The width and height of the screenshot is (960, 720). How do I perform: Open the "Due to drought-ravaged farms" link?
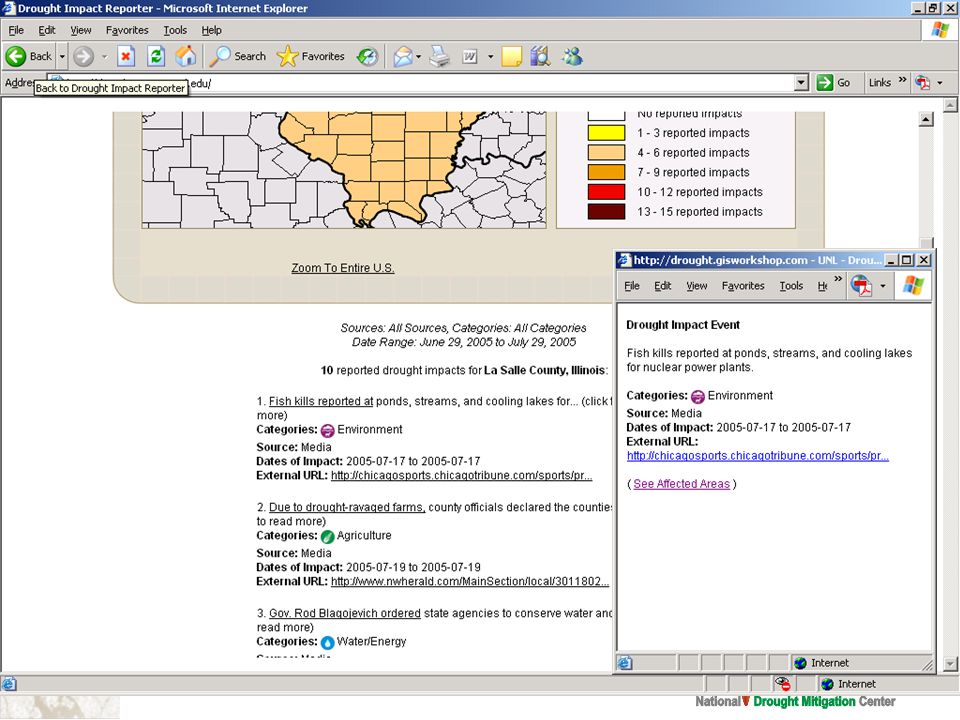[347, 508]
